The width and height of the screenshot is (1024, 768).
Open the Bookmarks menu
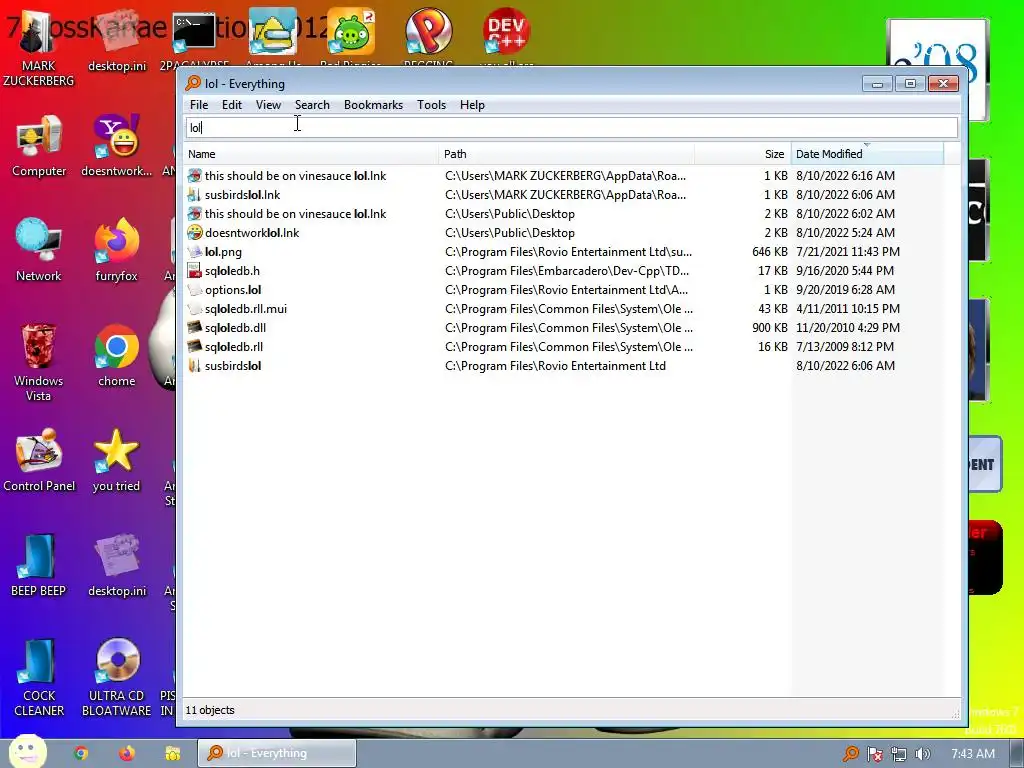[373, 105]
